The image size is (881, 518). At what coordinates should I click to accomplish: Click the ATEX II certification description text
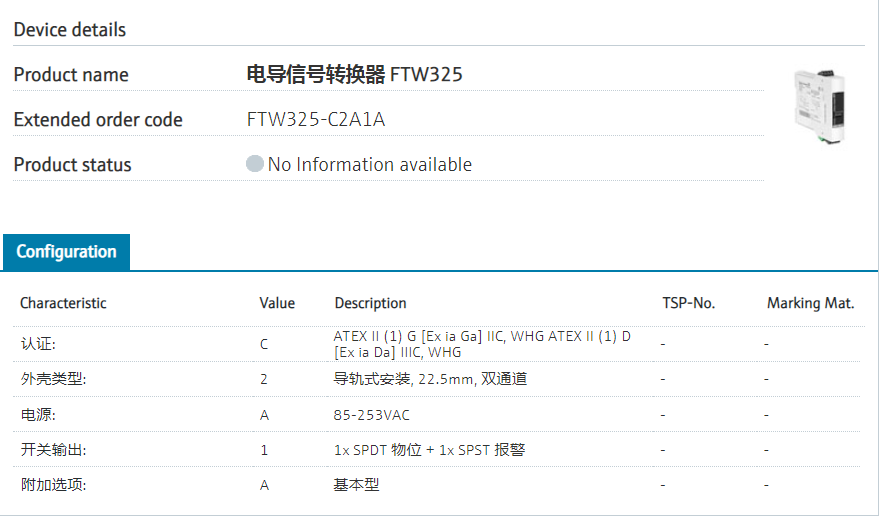[x=482, y=344]
